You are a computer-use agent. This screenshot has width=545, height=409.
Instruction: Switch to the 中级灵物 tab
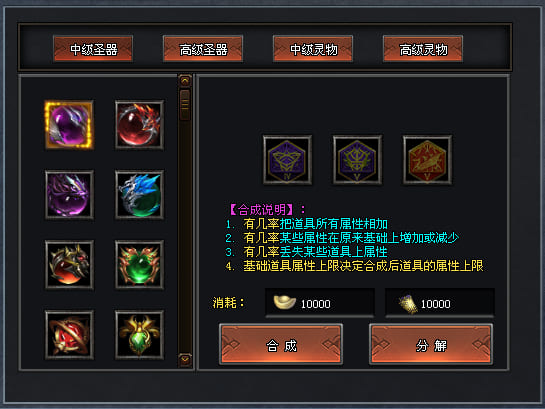coord(313,49)
